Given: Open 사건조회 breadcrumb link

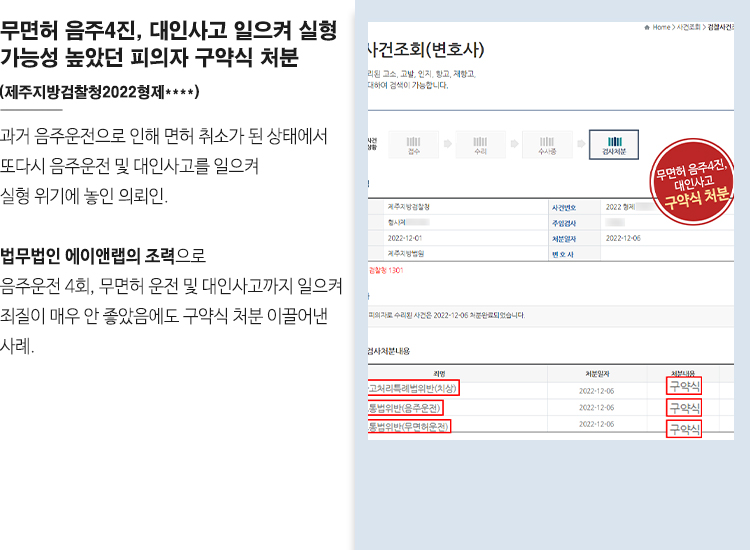Looking at the screenshot, I should pyautogui.click(x=690, y=28).
